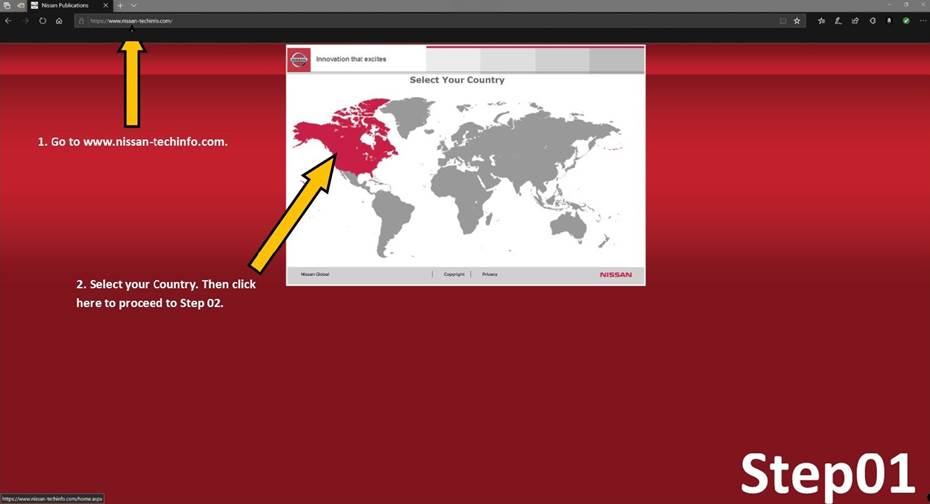The width and height of the screenshot is (930, 504).
Task: Open the browser Settings and more menu
Action: [923, 21]
